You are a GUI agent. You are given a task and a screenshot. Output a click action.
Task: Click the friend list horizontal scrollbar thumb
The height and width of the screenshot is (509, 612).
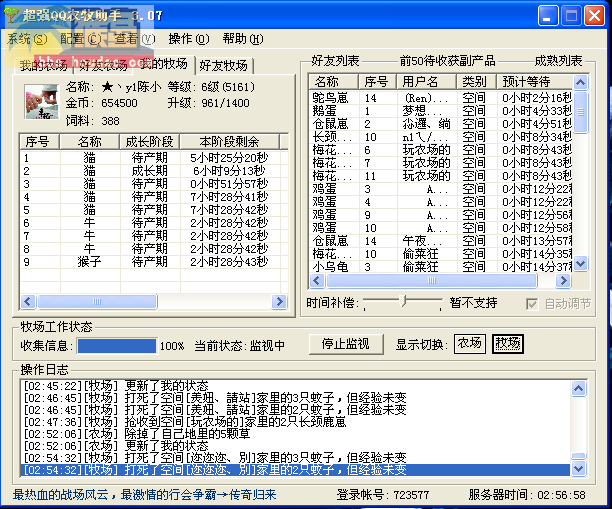coord(432,280)
